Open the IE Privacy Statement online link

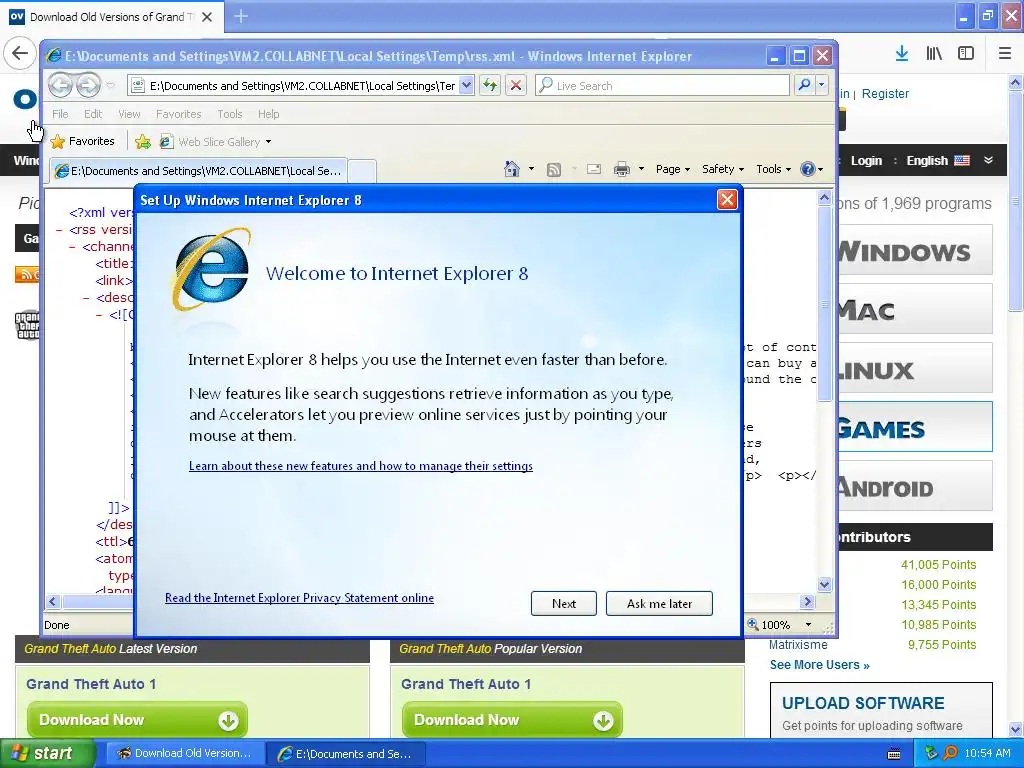pos(299,598)
